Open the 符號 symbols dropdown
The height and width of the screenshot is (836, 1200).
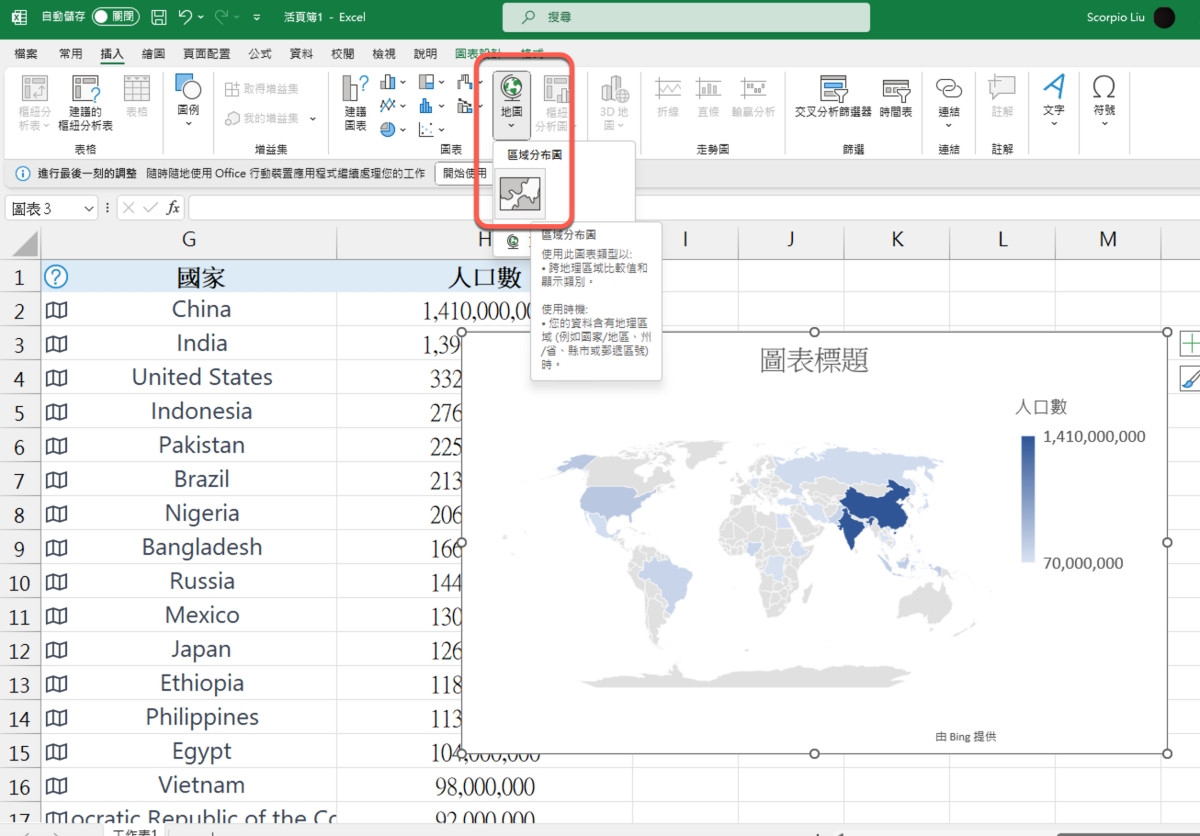(1104, 100)
